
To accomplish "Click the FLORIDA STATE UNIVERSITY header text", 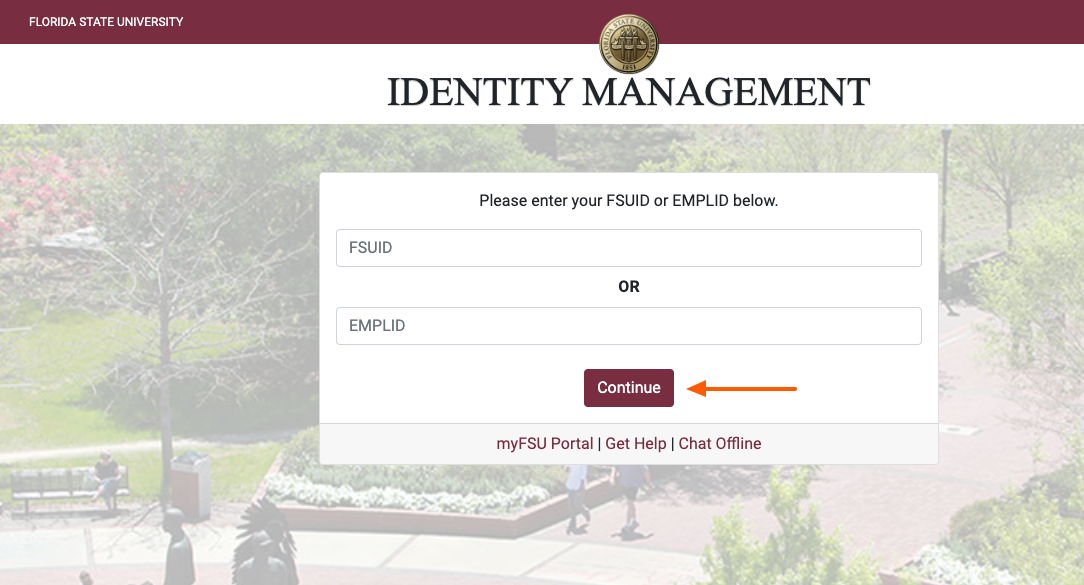I will pos(105,21).
